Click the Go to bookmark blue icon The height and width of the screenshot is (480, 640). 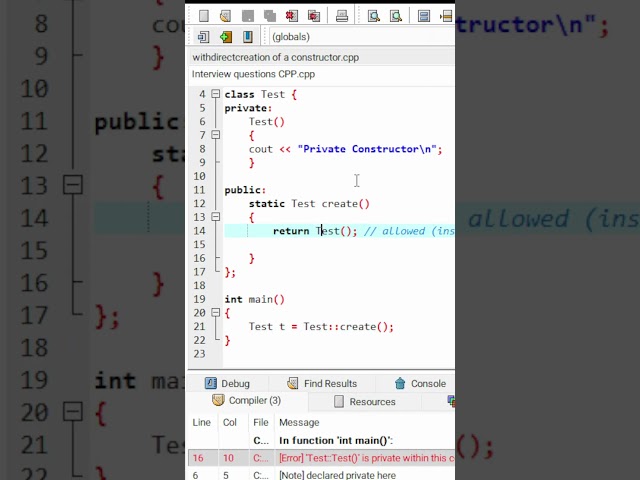[248, 37]
